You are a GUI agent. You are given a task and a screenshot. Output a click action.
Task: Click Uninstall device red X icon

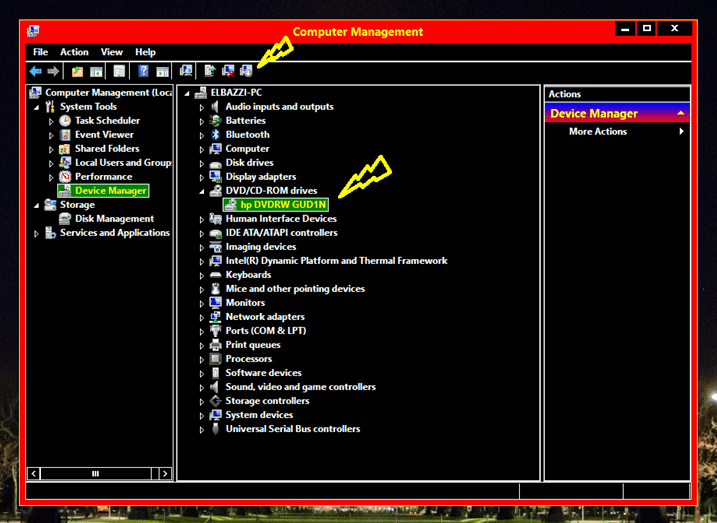[x=228, y=71]
